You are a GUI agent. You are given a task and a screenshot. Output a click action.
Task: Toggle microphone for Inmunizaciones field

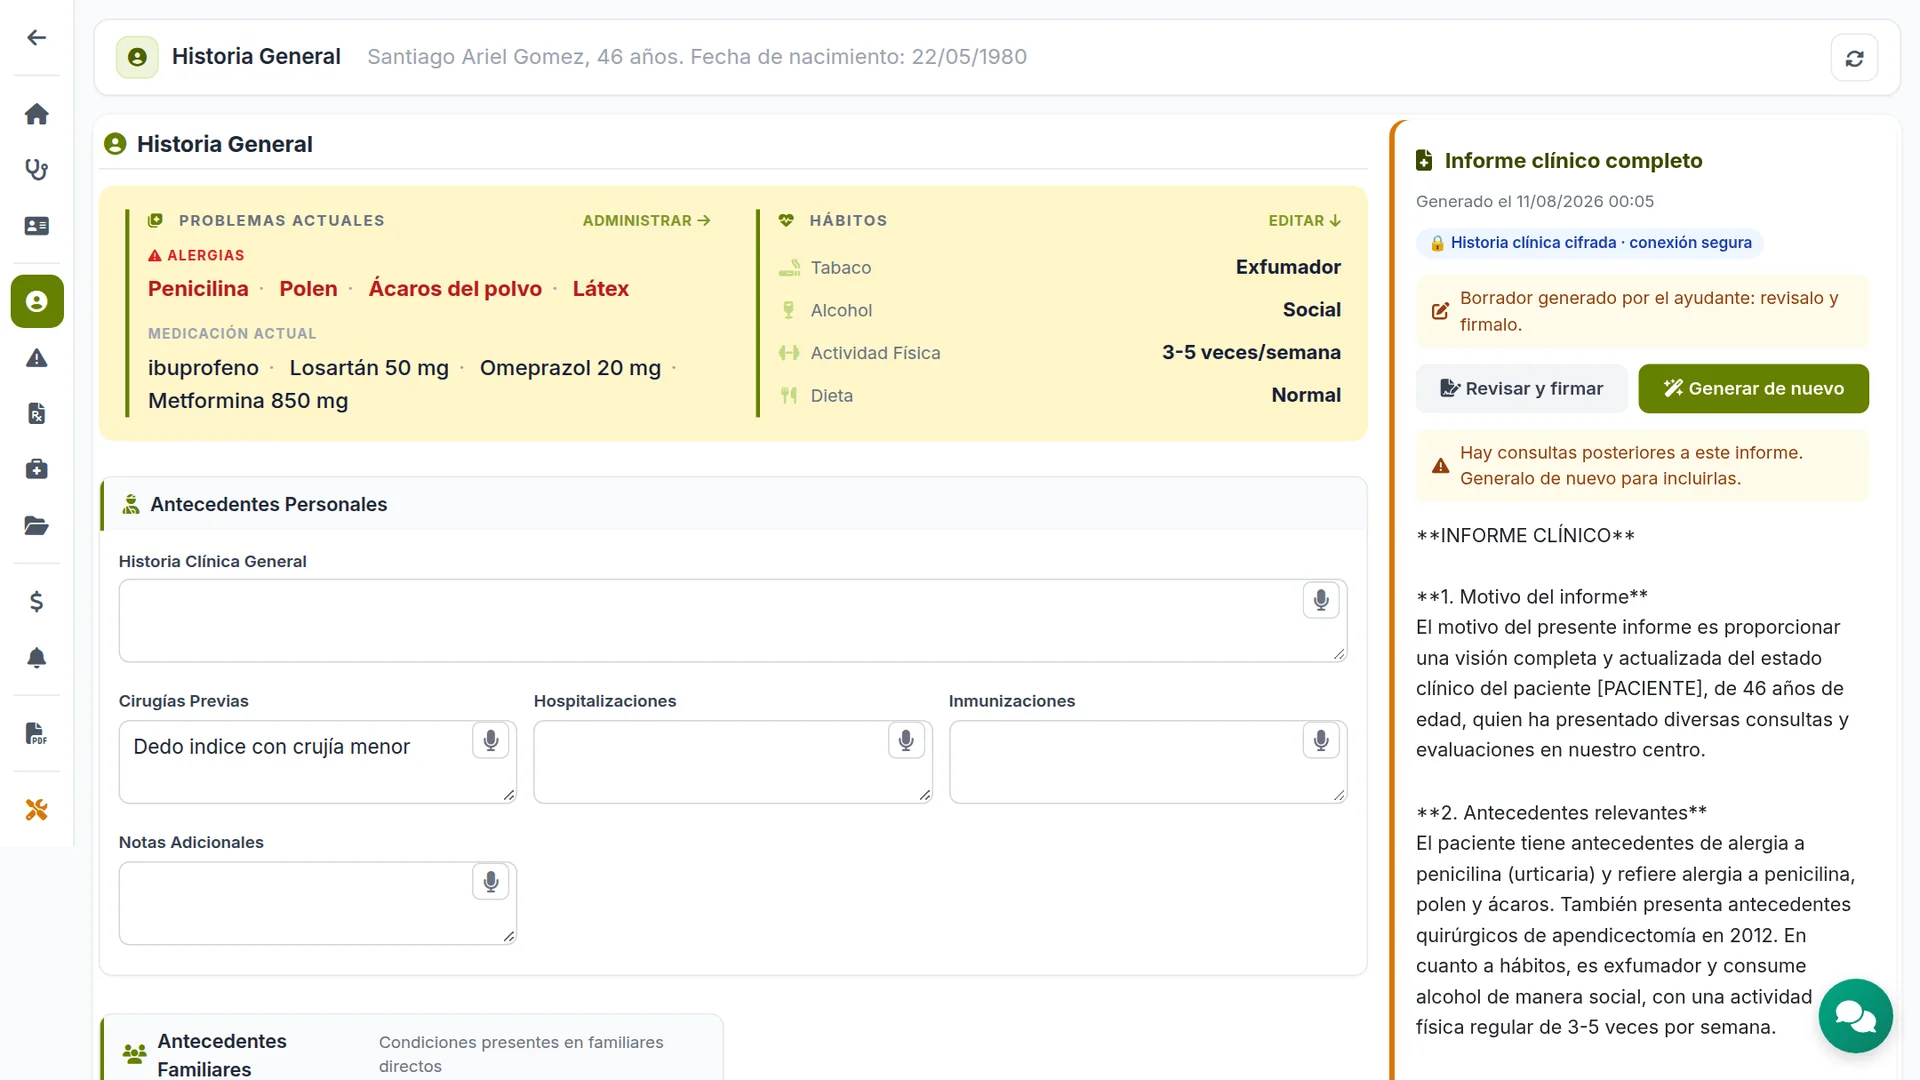point(1321,741)
